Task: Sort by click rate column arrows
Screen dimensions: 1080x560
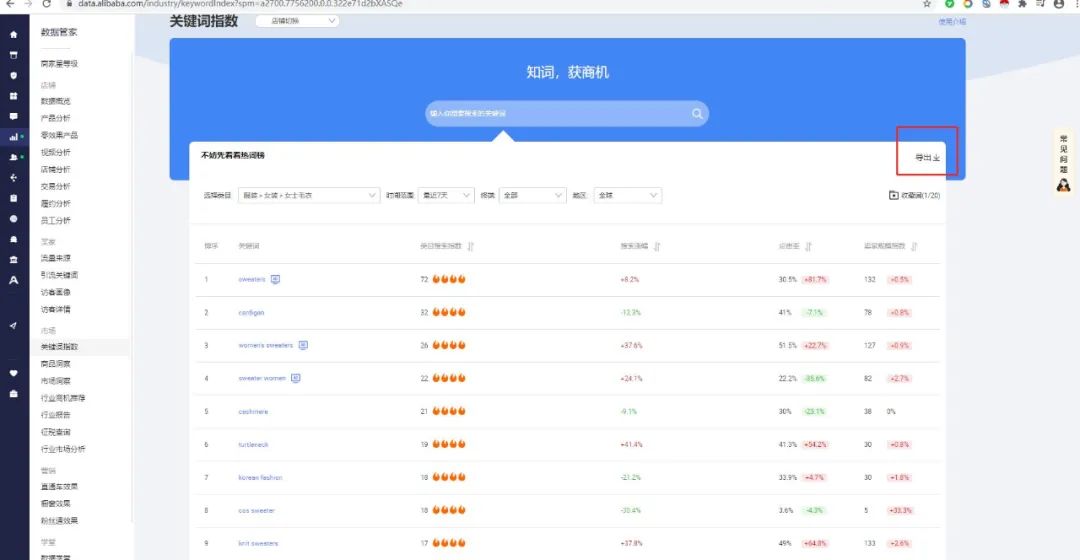Action: 809,246
